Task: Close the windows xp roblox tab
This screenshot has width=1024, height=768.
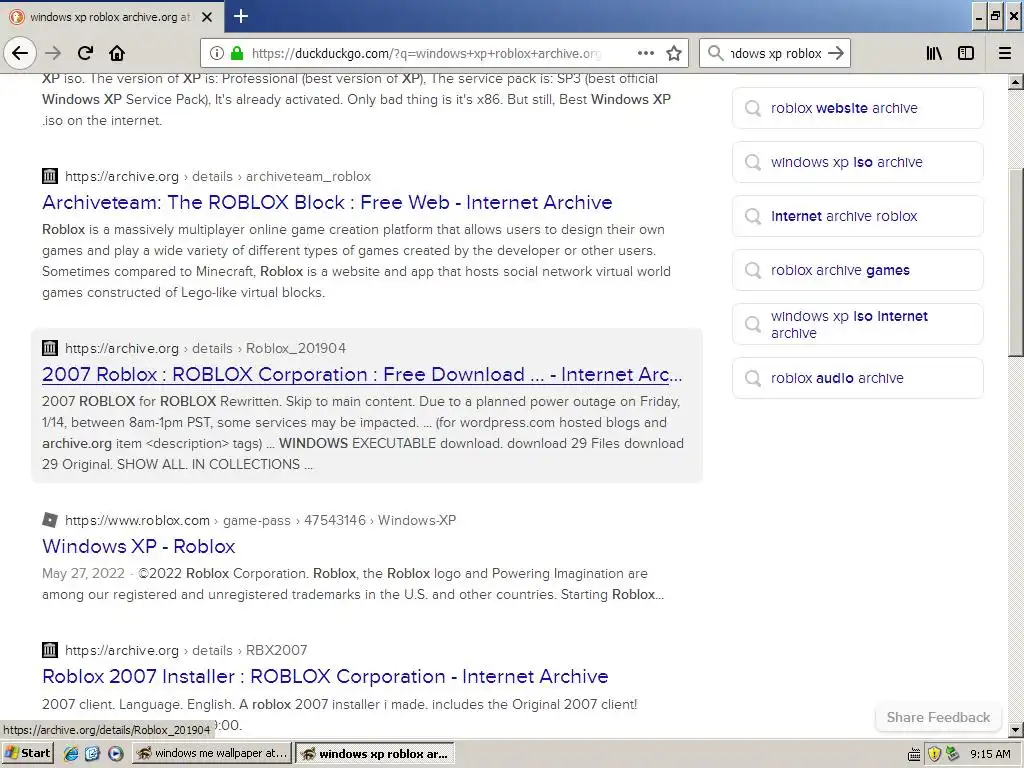Action: tap(207, 17)
